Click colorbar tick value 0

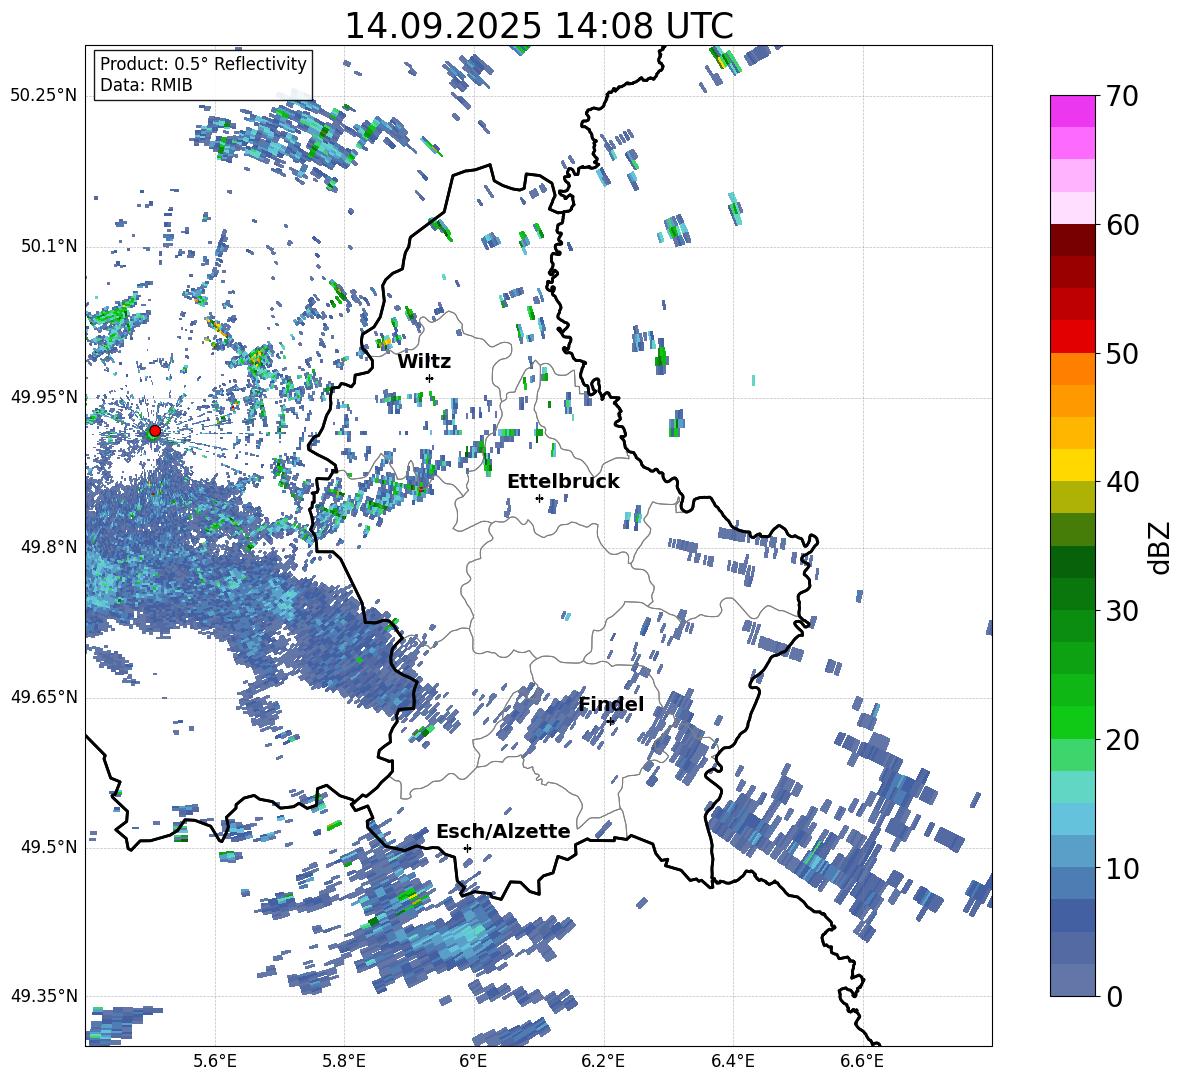coord(1114,996)
